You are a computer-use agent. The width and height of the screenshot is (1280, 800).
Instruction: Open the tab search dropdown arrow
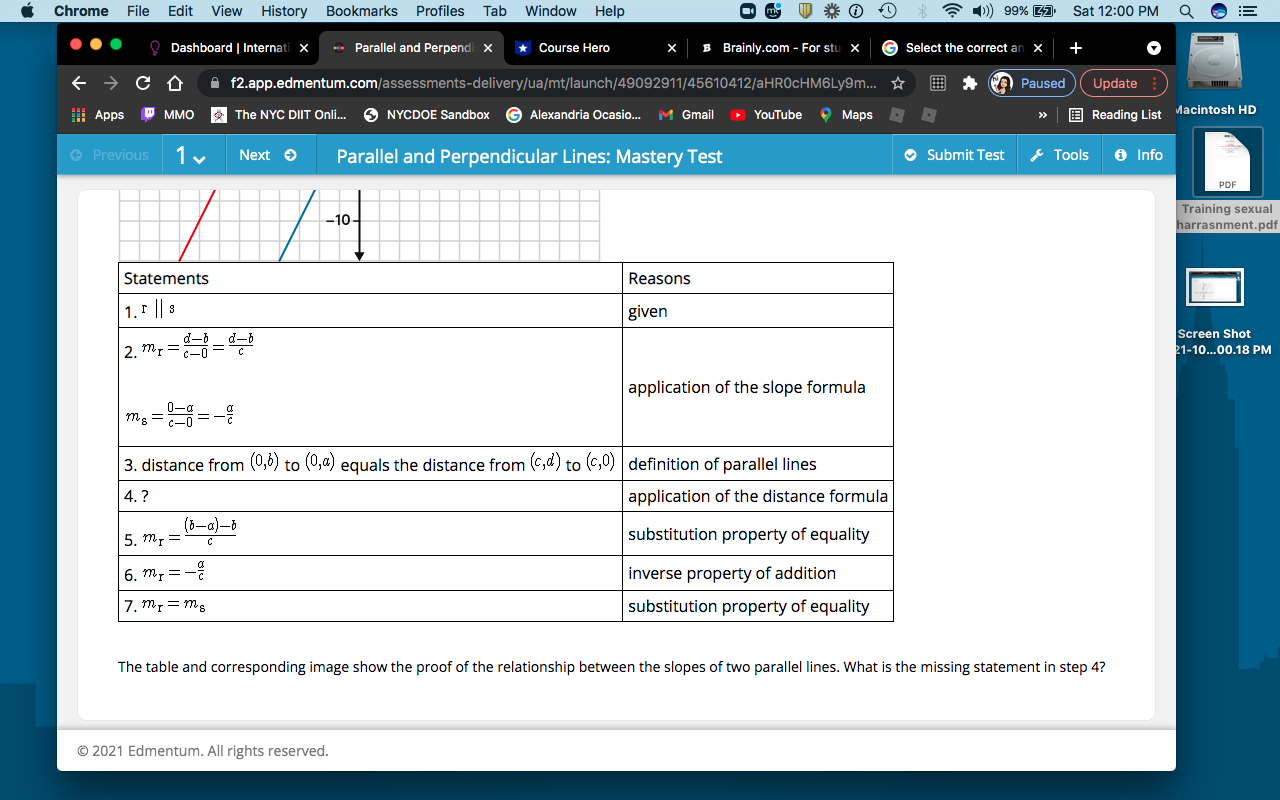click(x=1154, y=48)
